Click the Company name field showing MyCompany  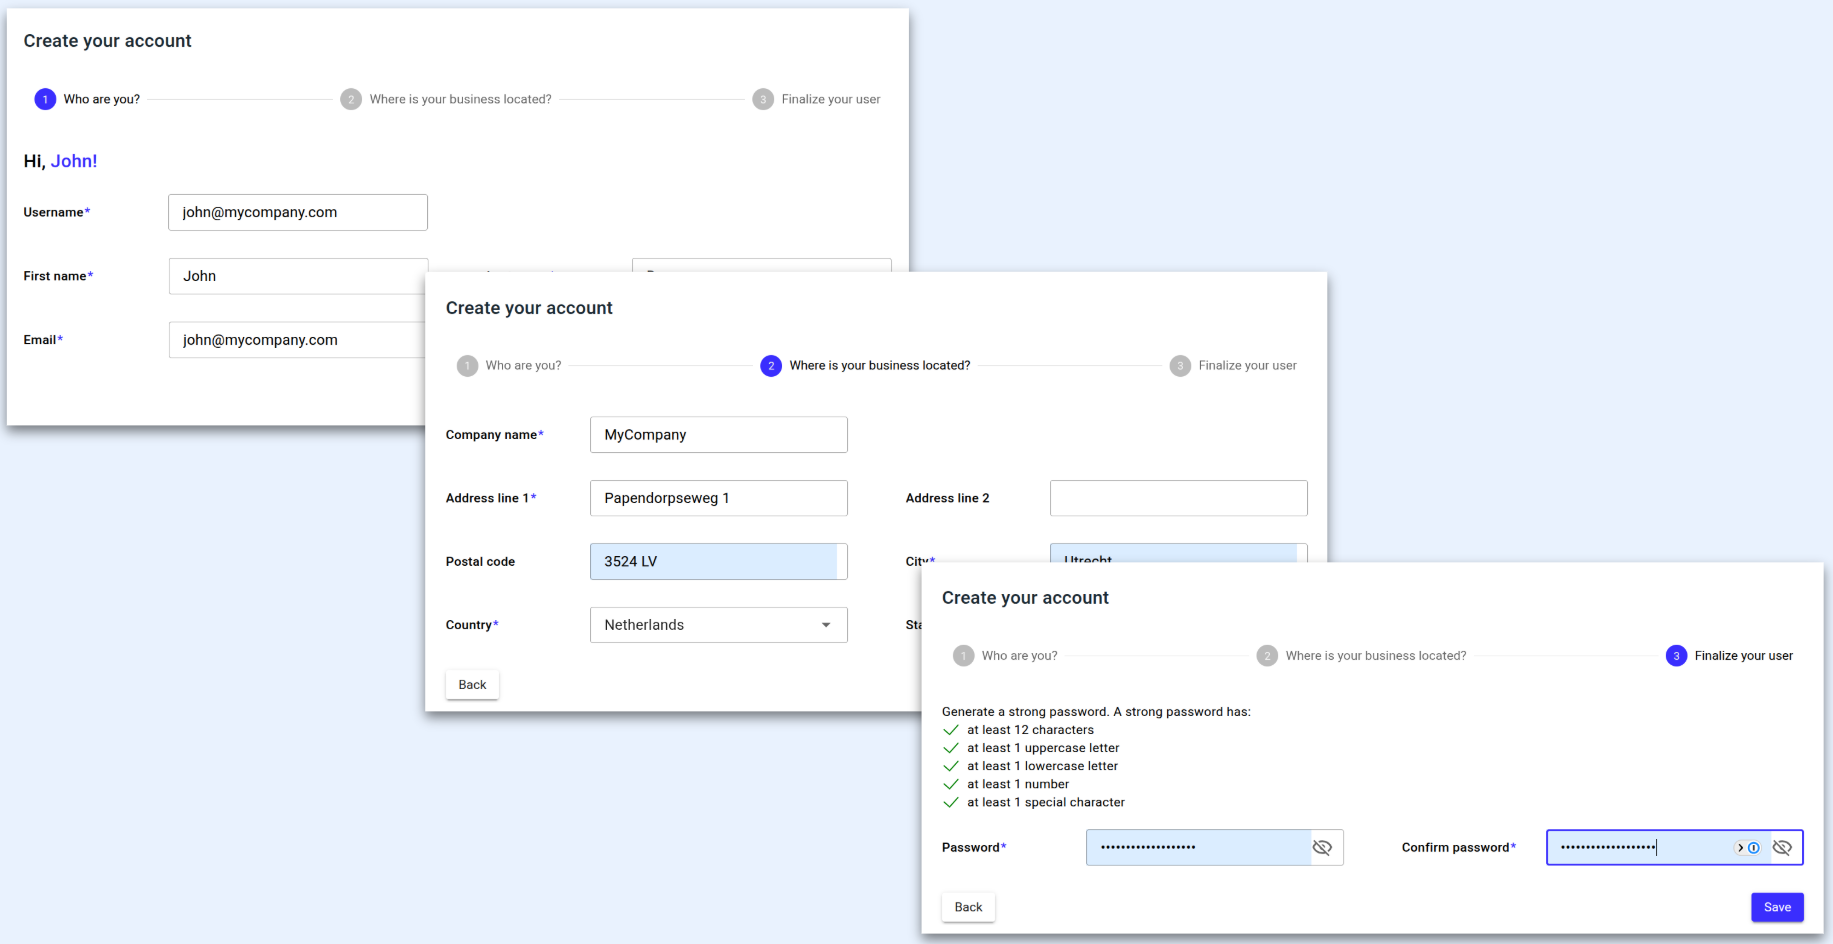pos(718,434)
